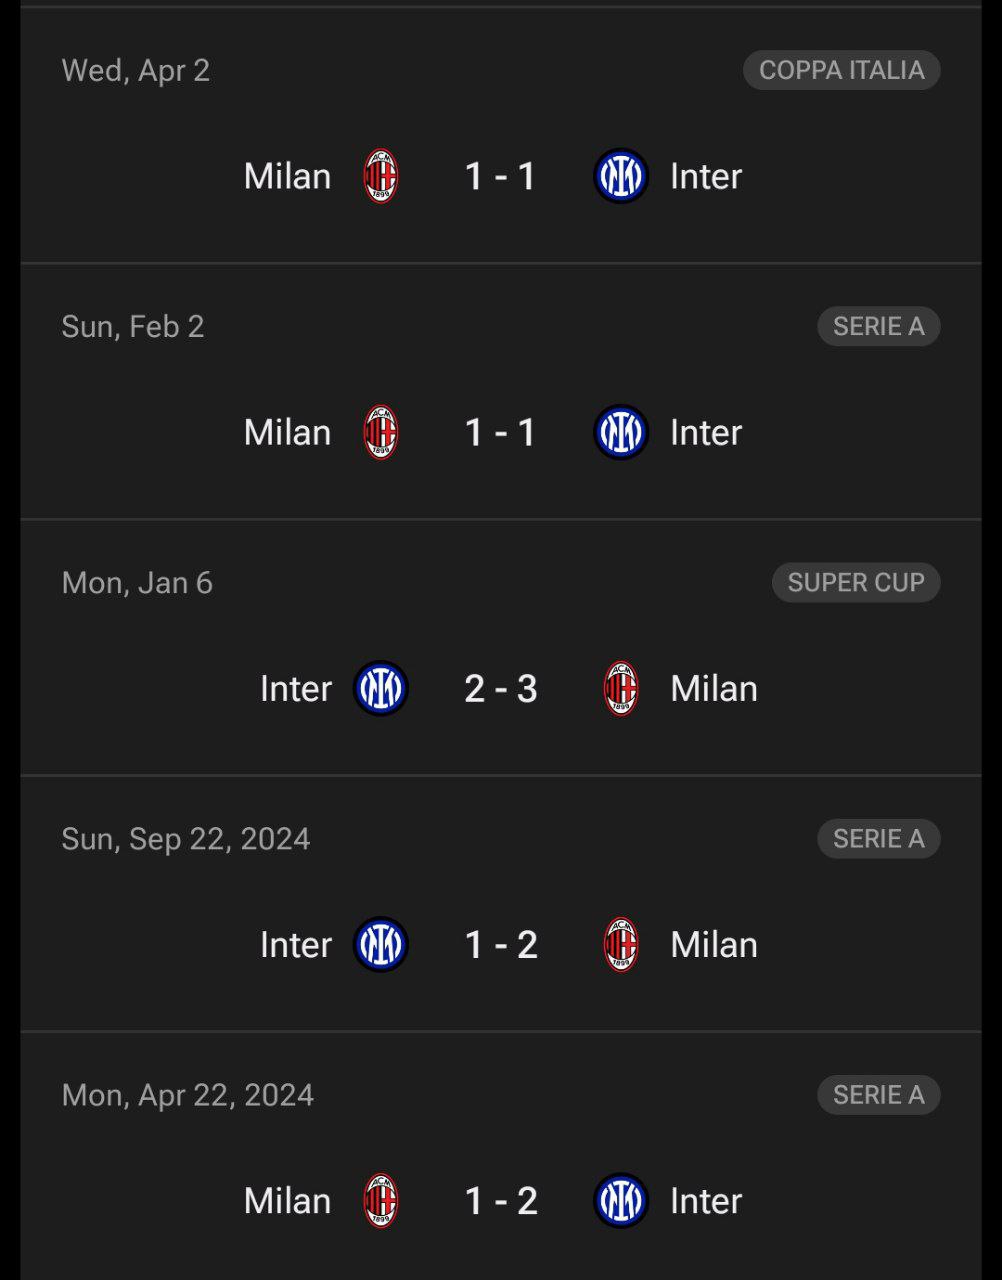Click SERIE A tag on Sep 22, 2024 match
The width and height of the screenshot is (1002, 1280).
[878, 838]
